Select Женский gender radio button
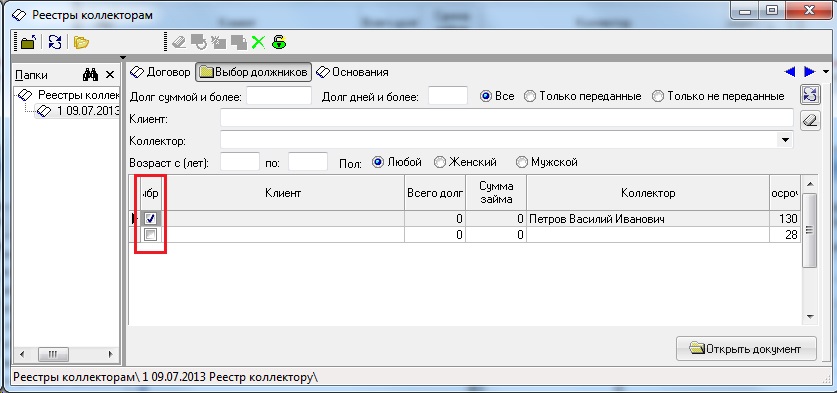 click(439, 162)
